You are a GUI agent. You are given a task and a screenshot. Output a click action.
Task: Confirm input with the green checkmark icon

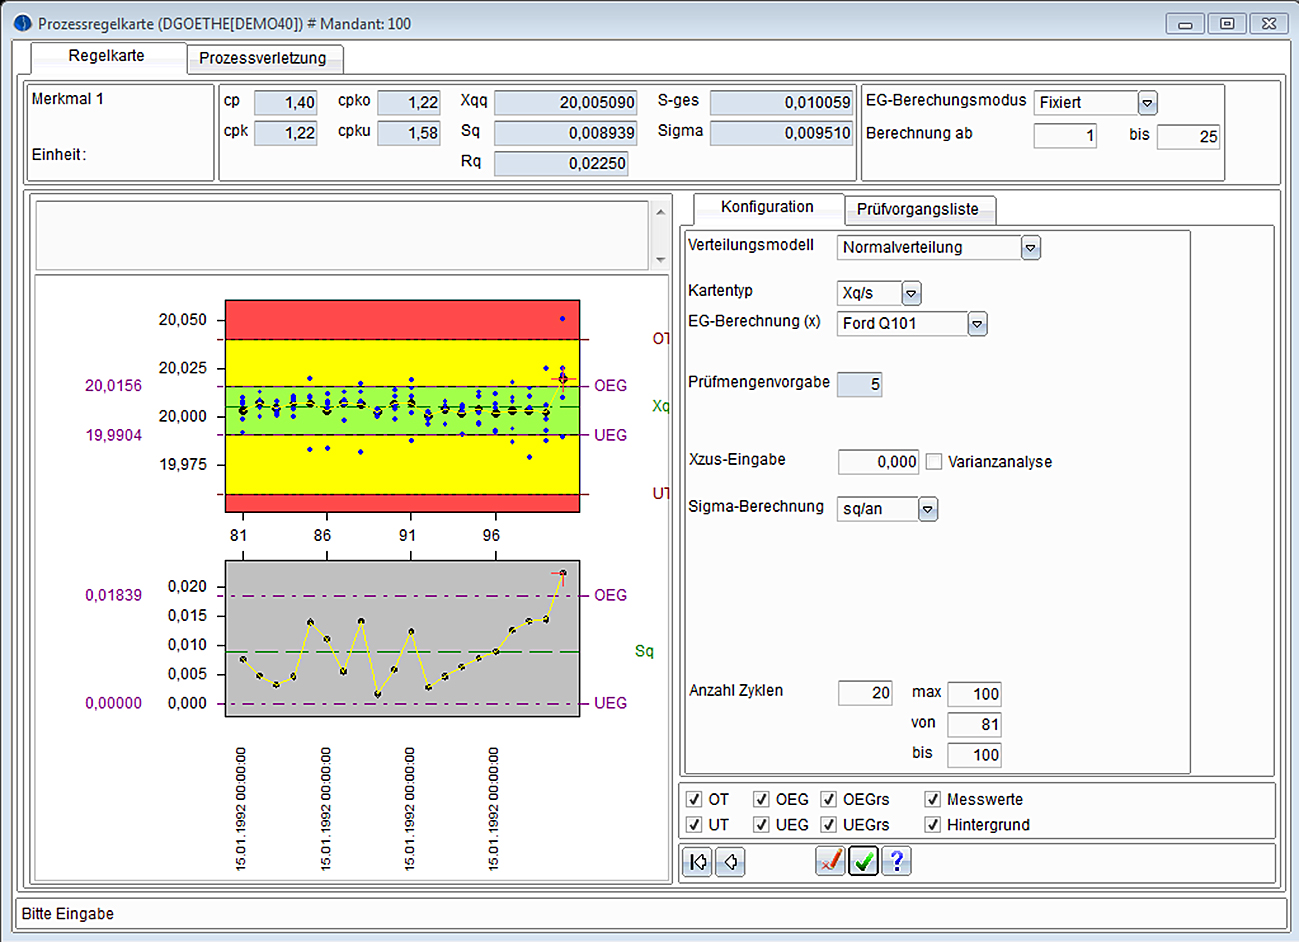coord(863,861)
